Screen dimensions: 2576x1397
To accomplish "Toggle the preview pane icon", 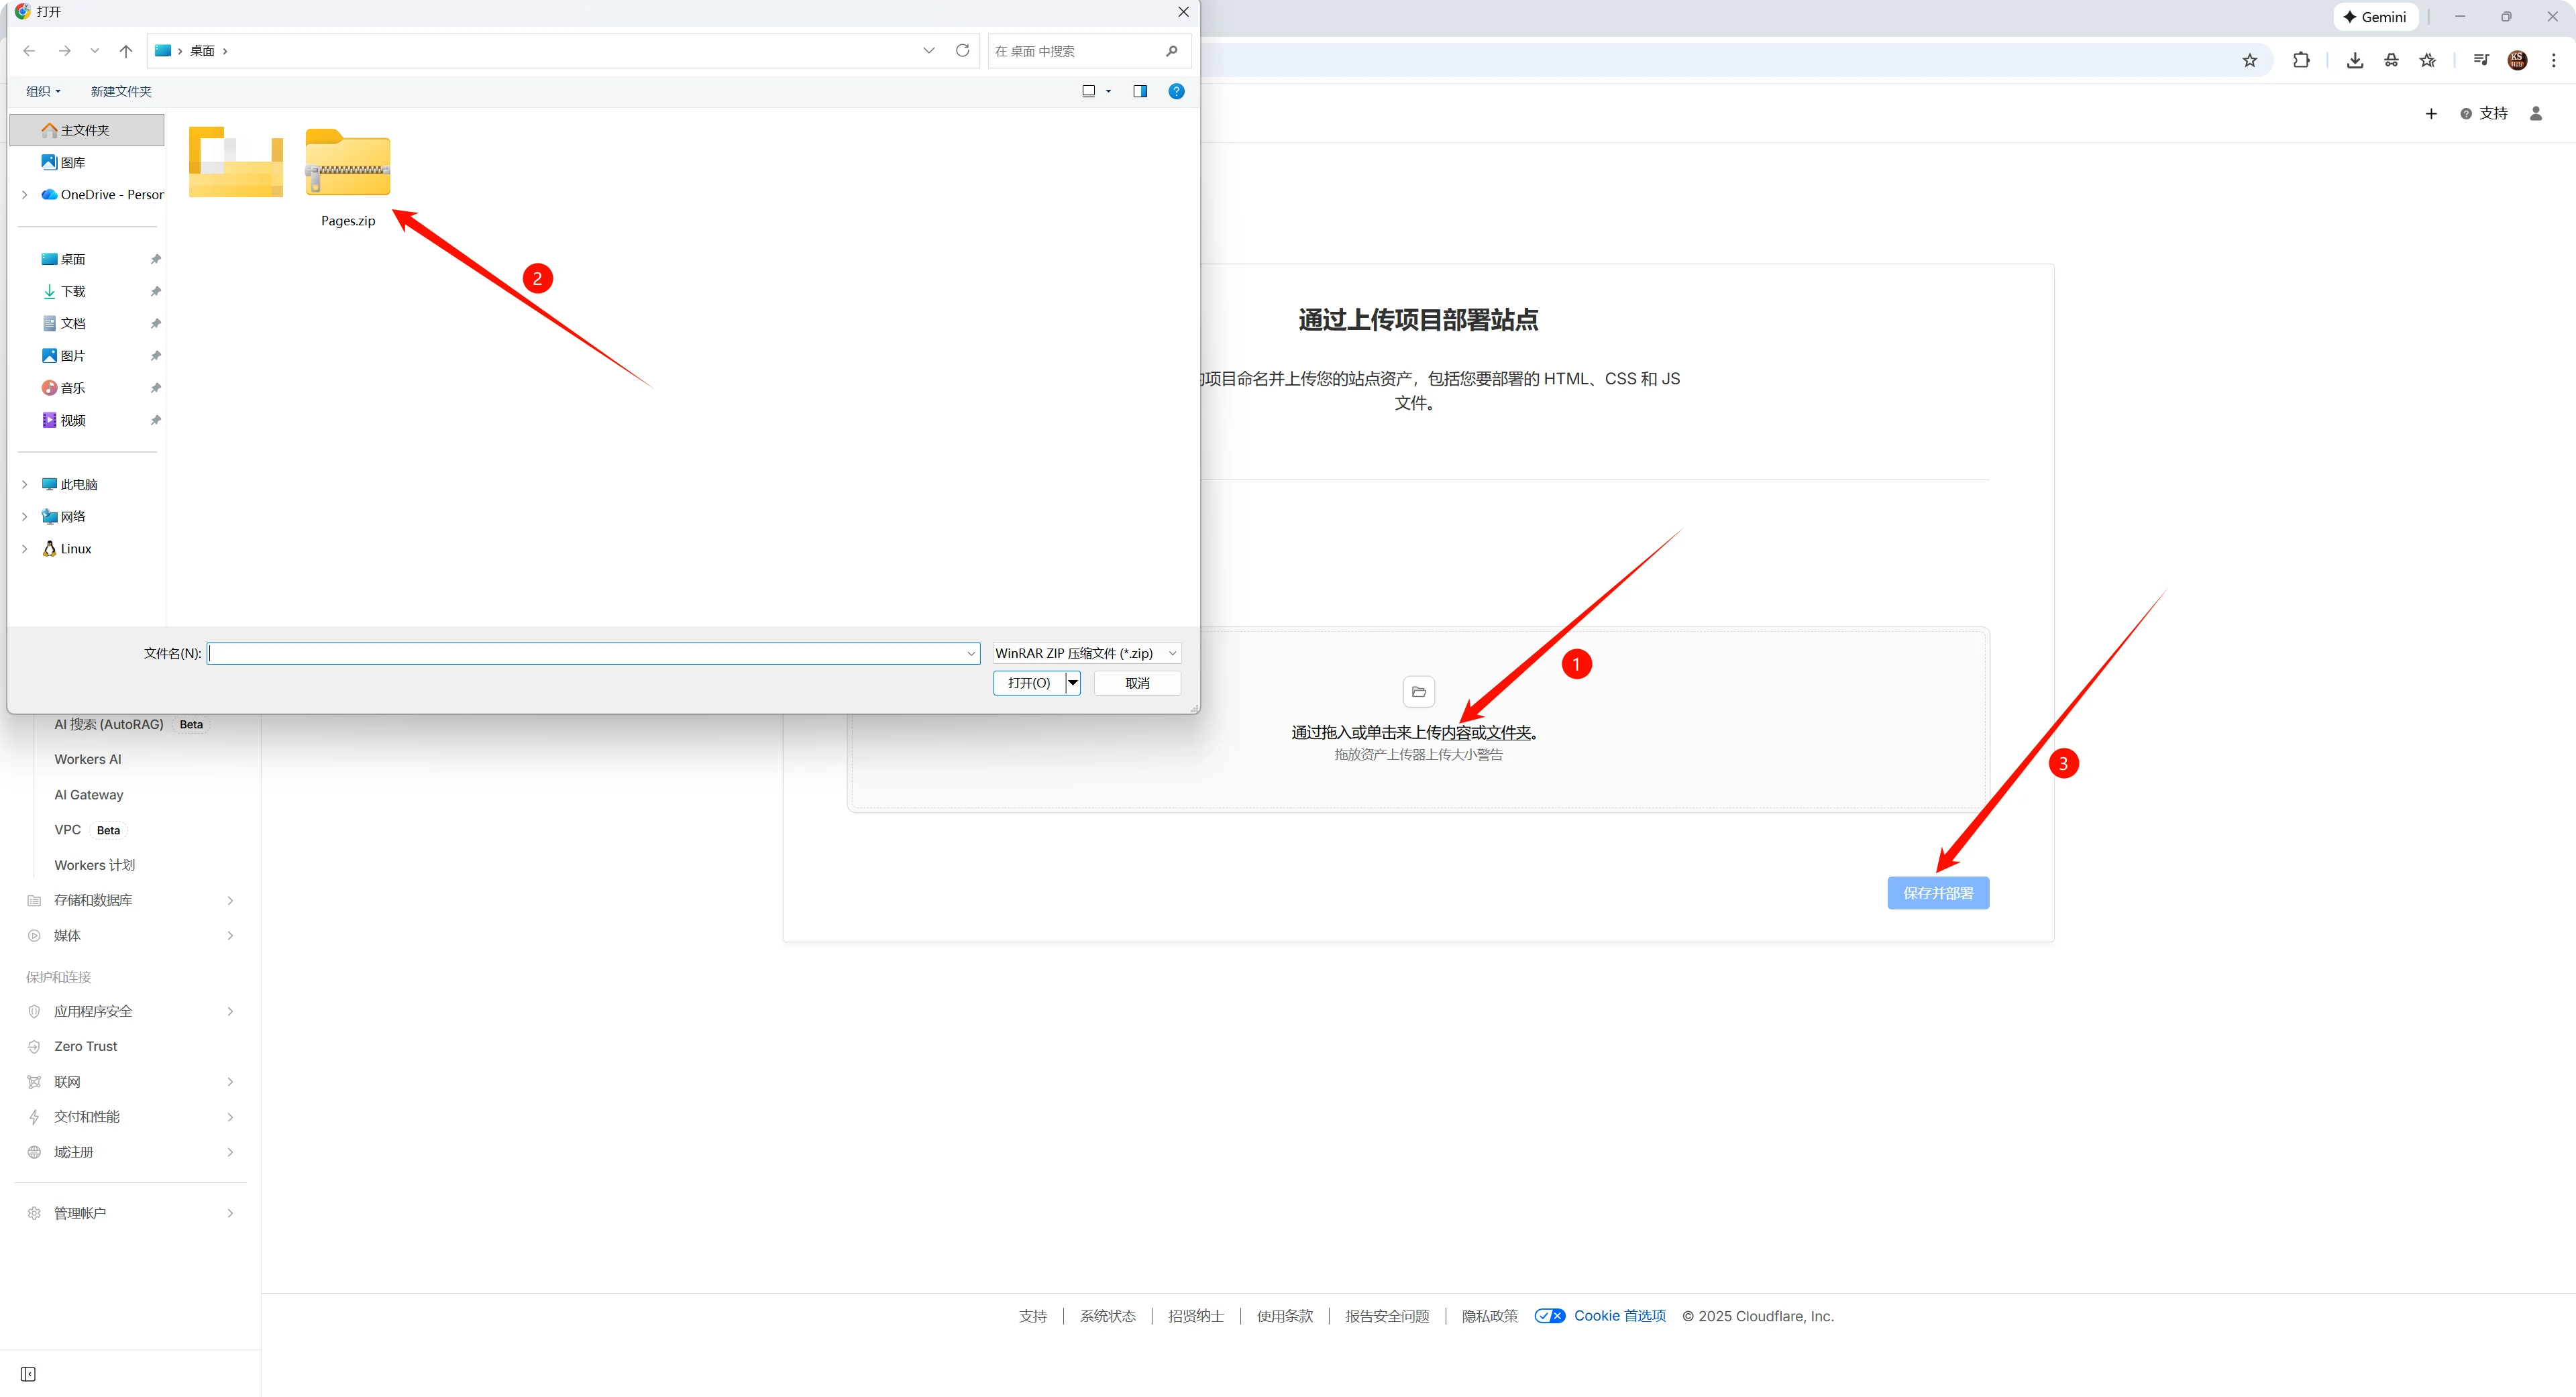I will pyautogui.click(x=1139, y=91).
